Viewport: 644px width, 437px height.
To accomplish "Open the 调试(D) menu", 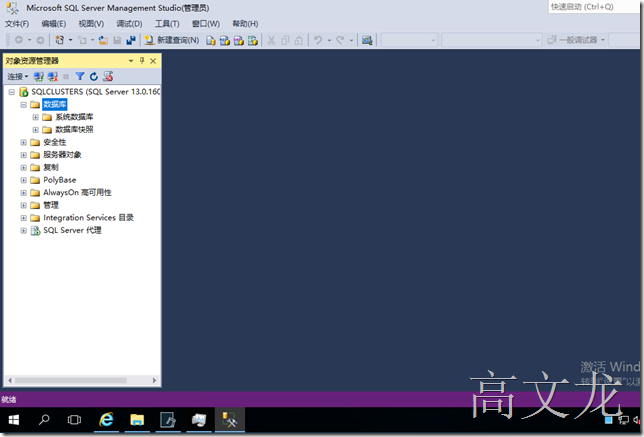I will point(129,24).
